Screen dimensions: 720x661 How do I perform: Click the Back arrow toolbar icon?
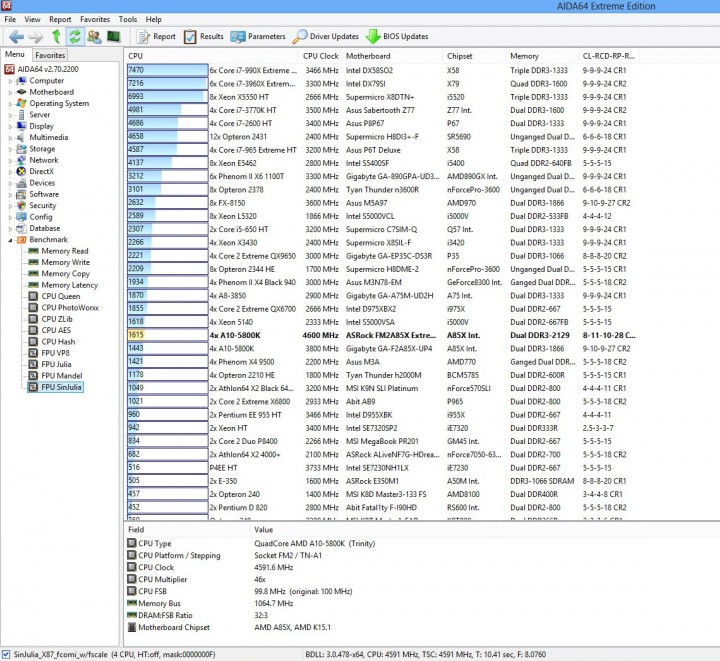[16, 37]
